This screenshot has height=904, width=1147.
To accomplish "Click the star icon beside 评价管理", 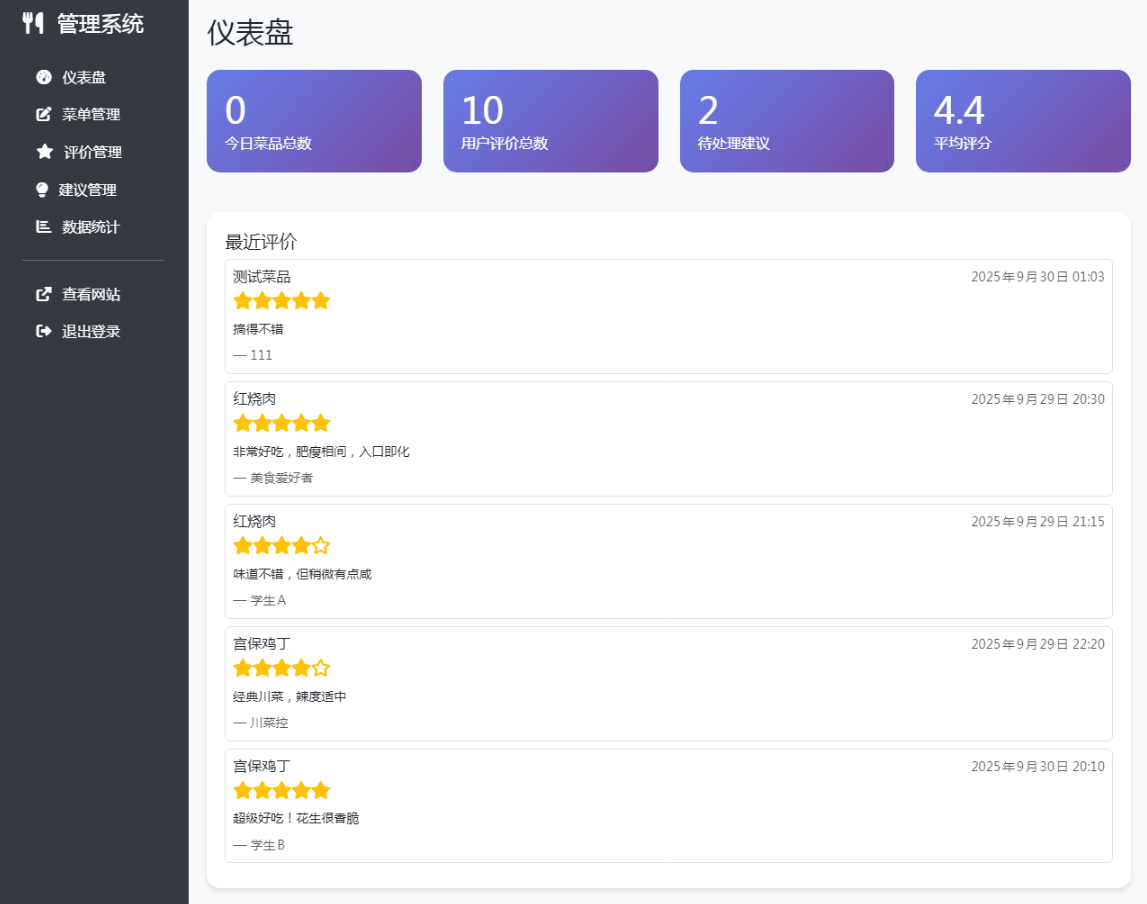I will click(44, 152).
